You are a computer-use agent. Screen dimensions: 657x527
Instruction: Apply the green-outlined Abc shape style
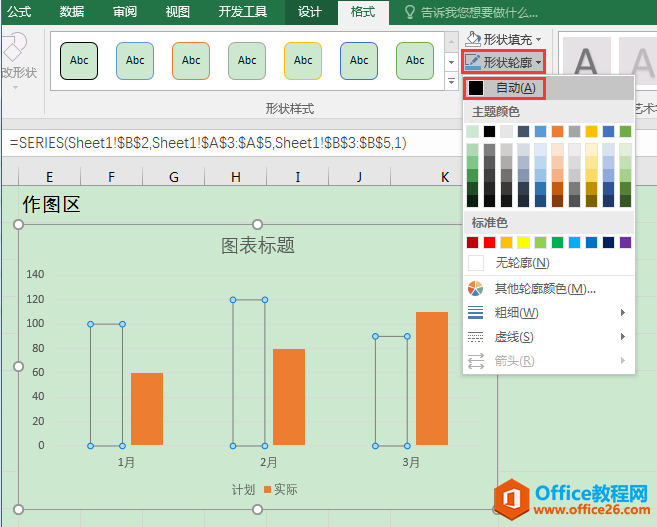[x=415, y=61]
